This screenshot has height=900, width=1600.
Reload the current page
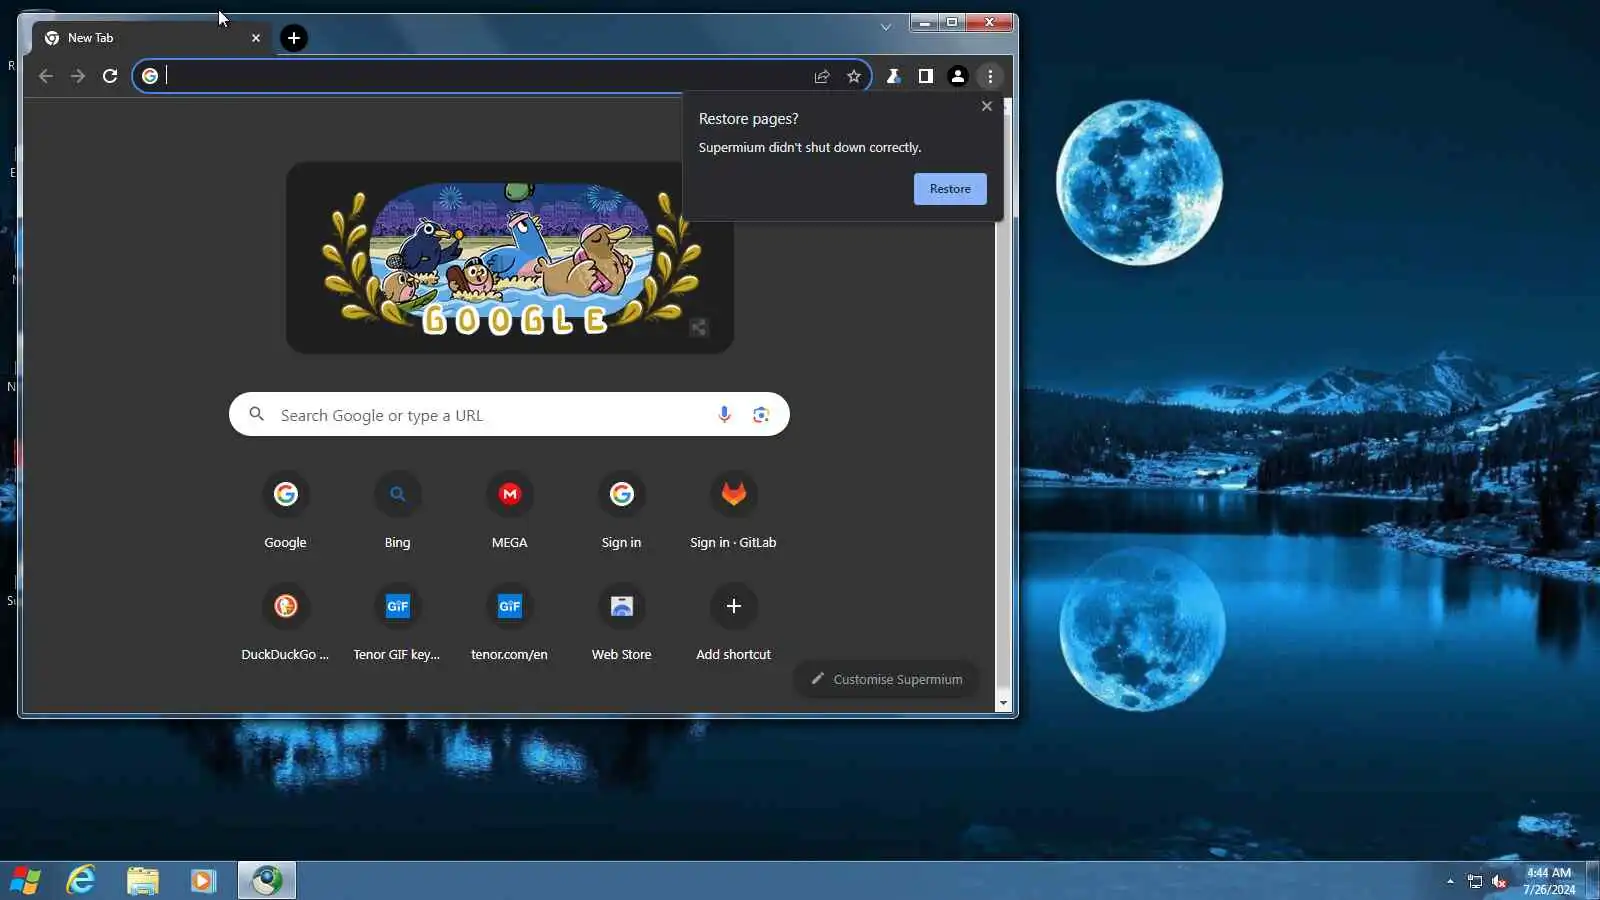pyautogui.click(x=110, y=76)
